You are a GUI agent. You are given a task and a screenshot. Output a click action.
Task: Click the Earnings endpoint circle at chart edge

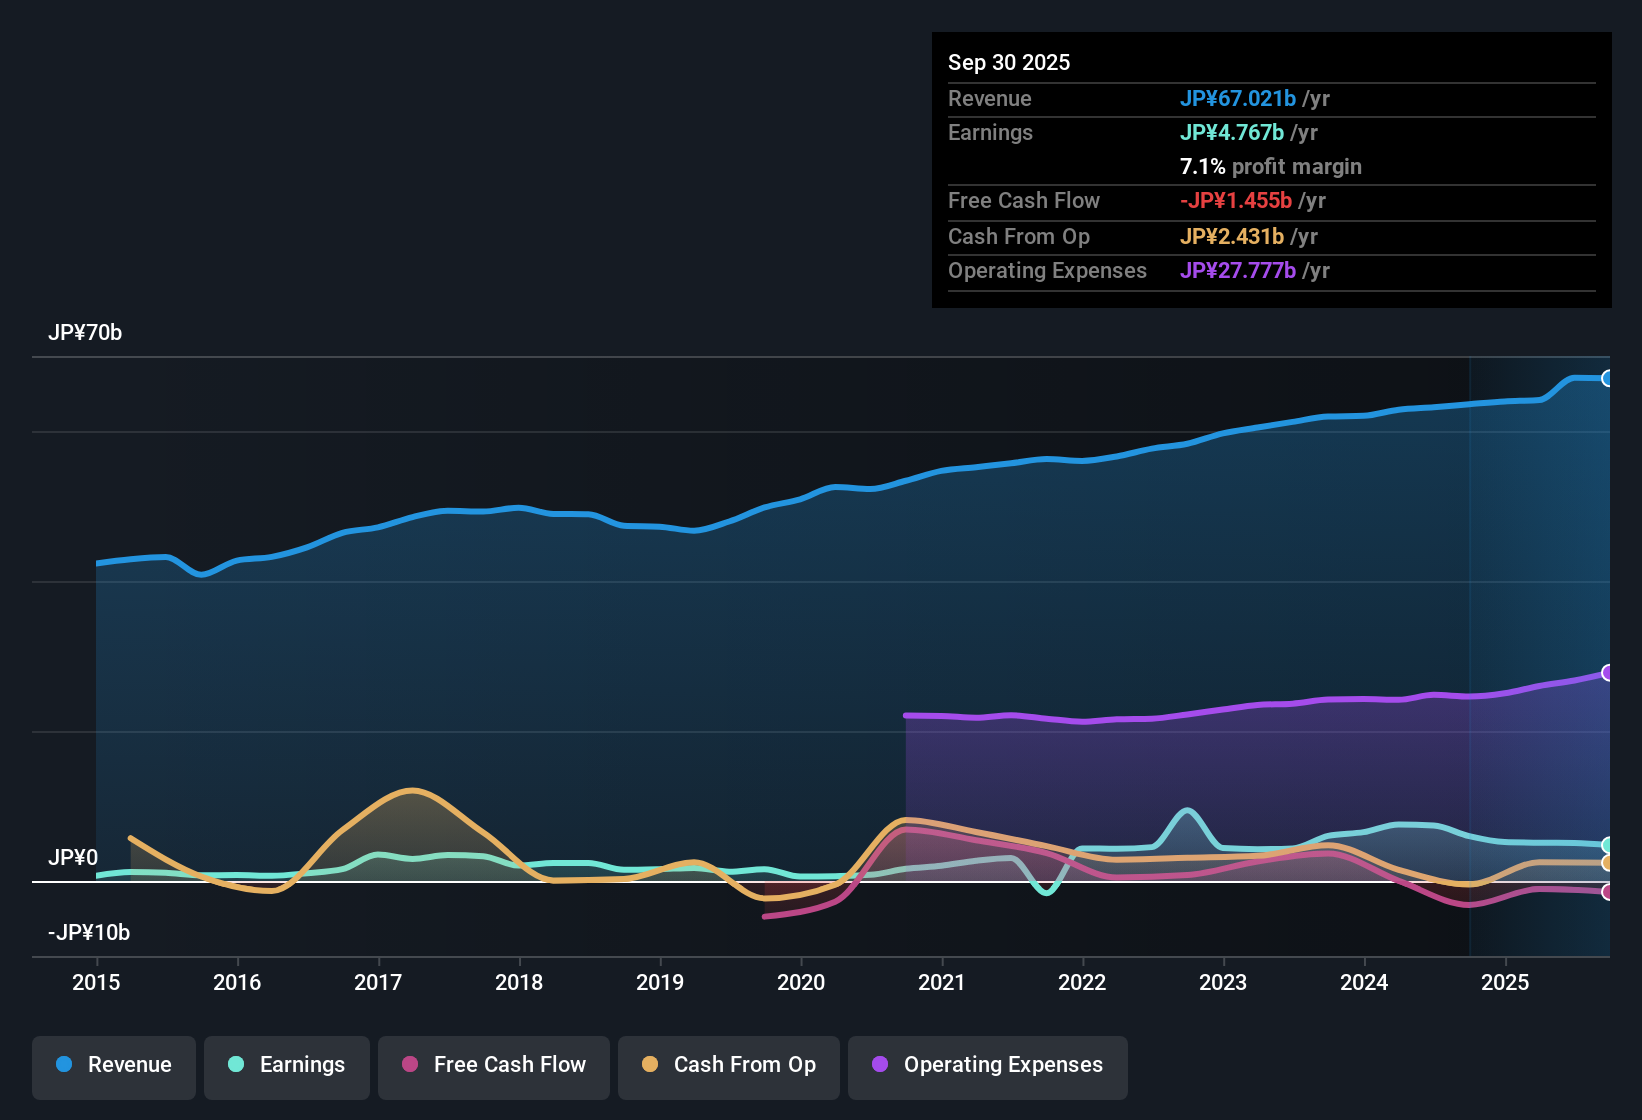tap(1607, 845)
